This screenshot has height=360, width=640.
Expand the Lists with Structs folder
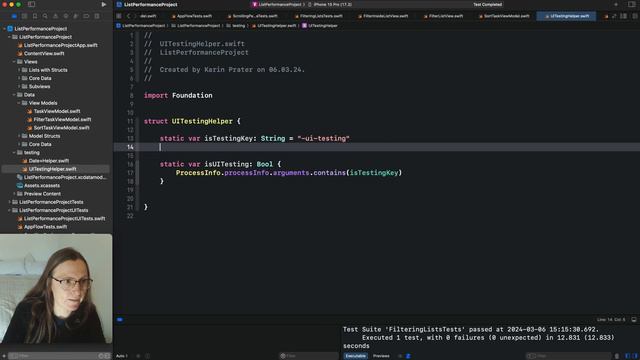click(x=19, y=70)
